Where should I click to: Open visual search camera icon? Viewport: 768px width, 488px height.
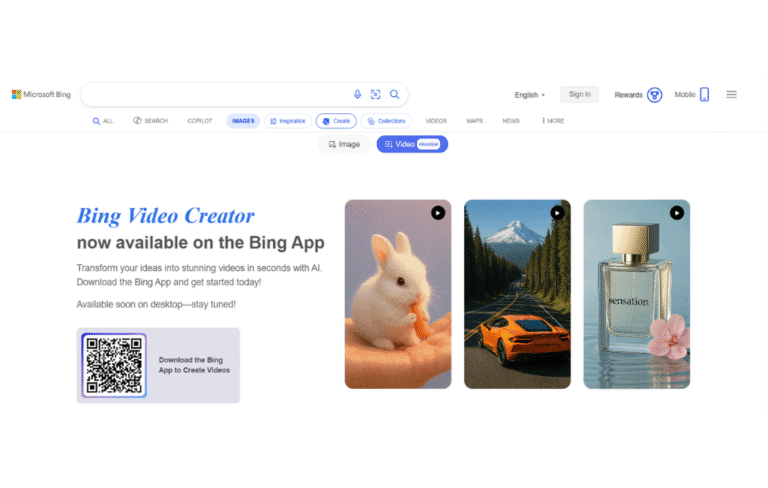pyautogui.click(x=376, y=94)
